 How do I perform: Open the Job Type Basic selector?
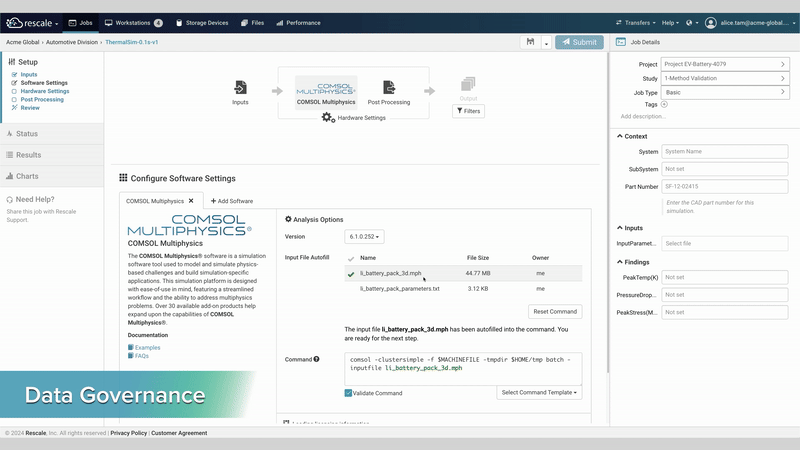coord(725,92)
